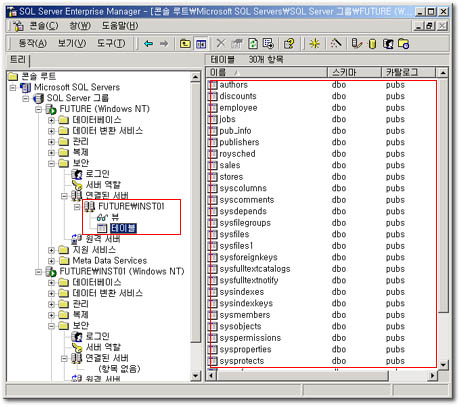The width and height of the screenshot is (460, 406).
Task: Click the table icon beside publishers
Action: (212, 142)
